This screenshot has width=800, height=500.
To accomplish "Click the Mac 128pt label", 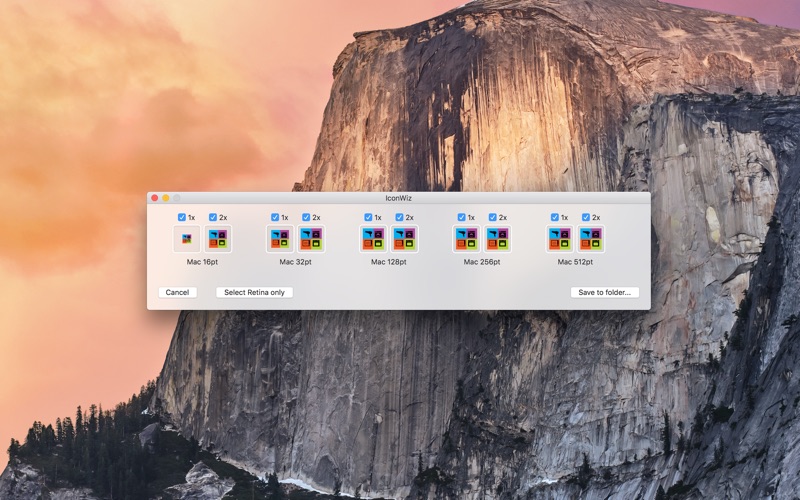I will pyautogui.click(x=389, y=262).
